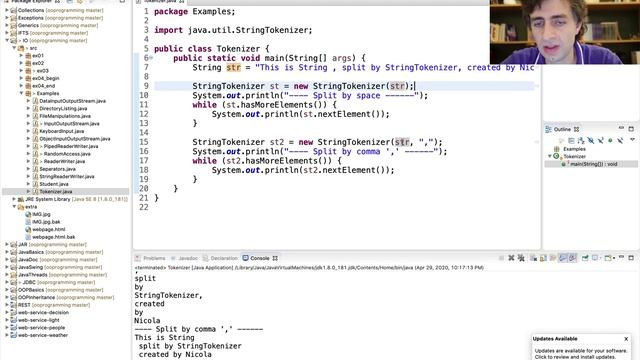Click Display Selected Console icon
The width and height of the screenshot is (640, 360).
(595, 258)
